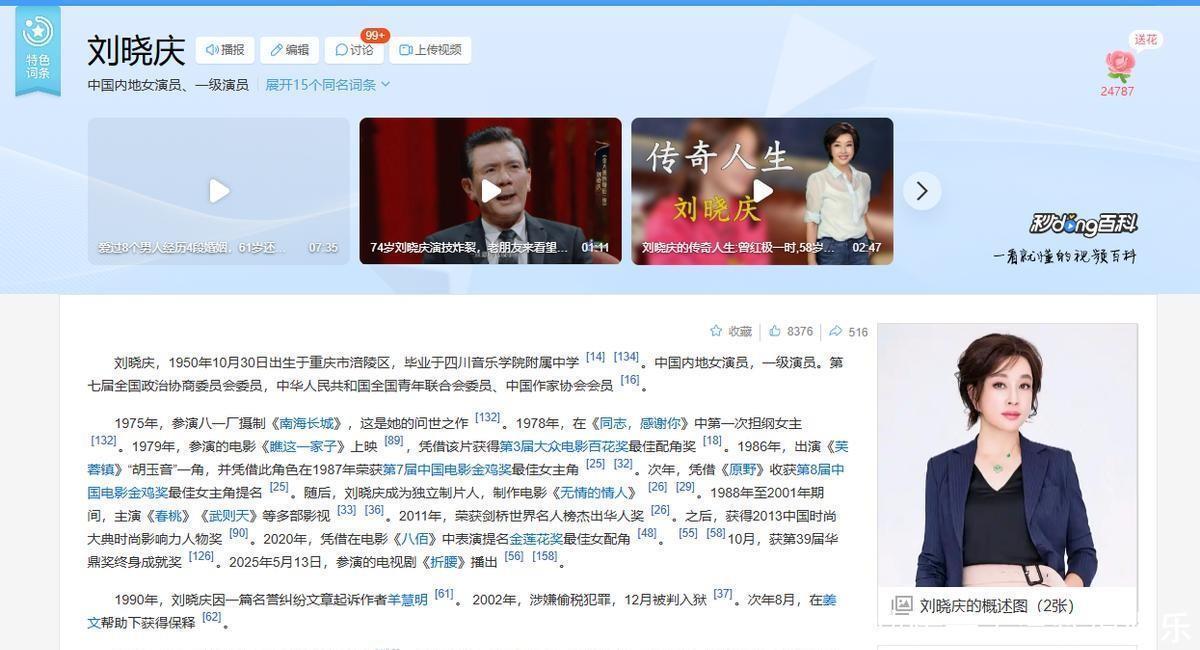The image size is (1200, 650).
Task: Open the 编辑 edit entry button
Action: coord(289,50)
